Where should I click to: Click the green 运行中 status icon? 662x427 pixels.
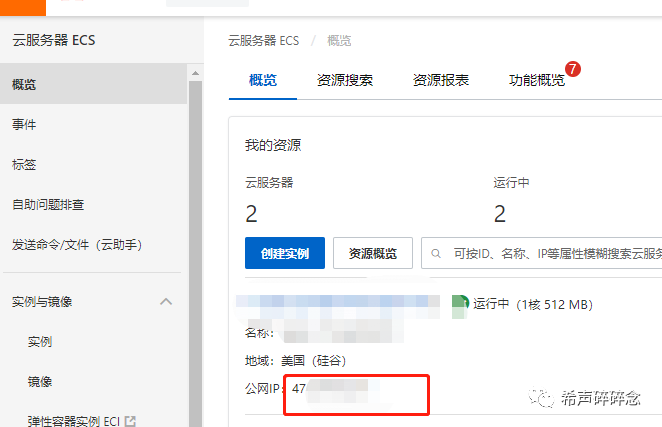460,306
